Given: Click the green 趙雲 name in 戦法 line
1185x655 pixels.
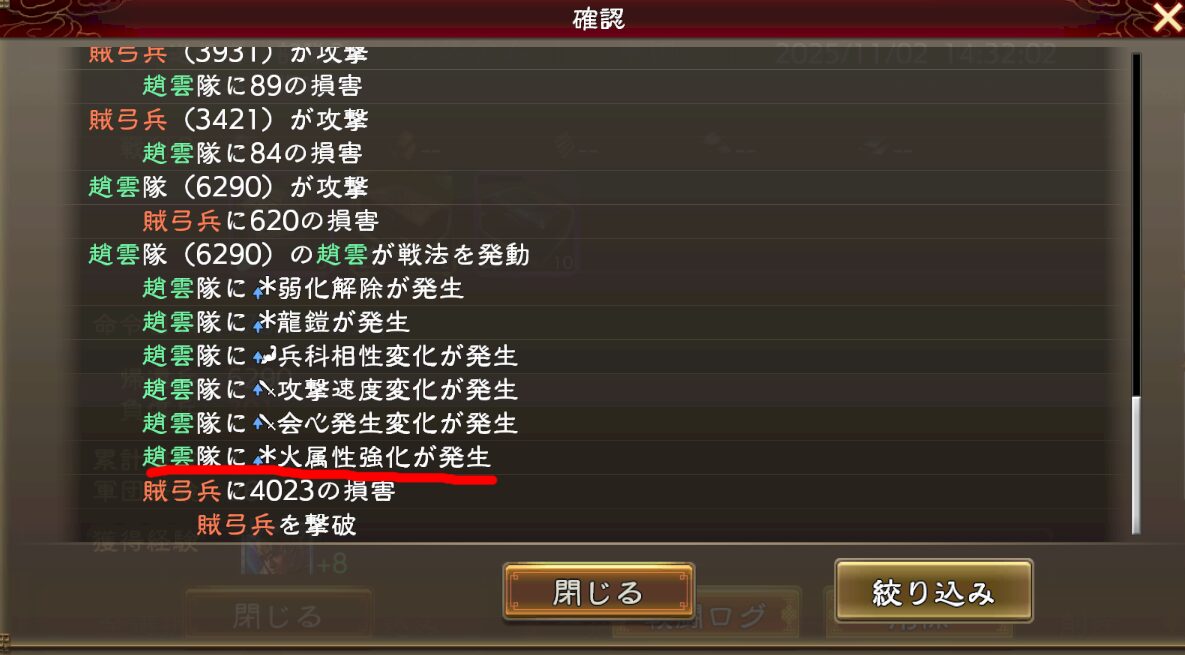Looking at the screenshot, I should [x=342, y=255].
